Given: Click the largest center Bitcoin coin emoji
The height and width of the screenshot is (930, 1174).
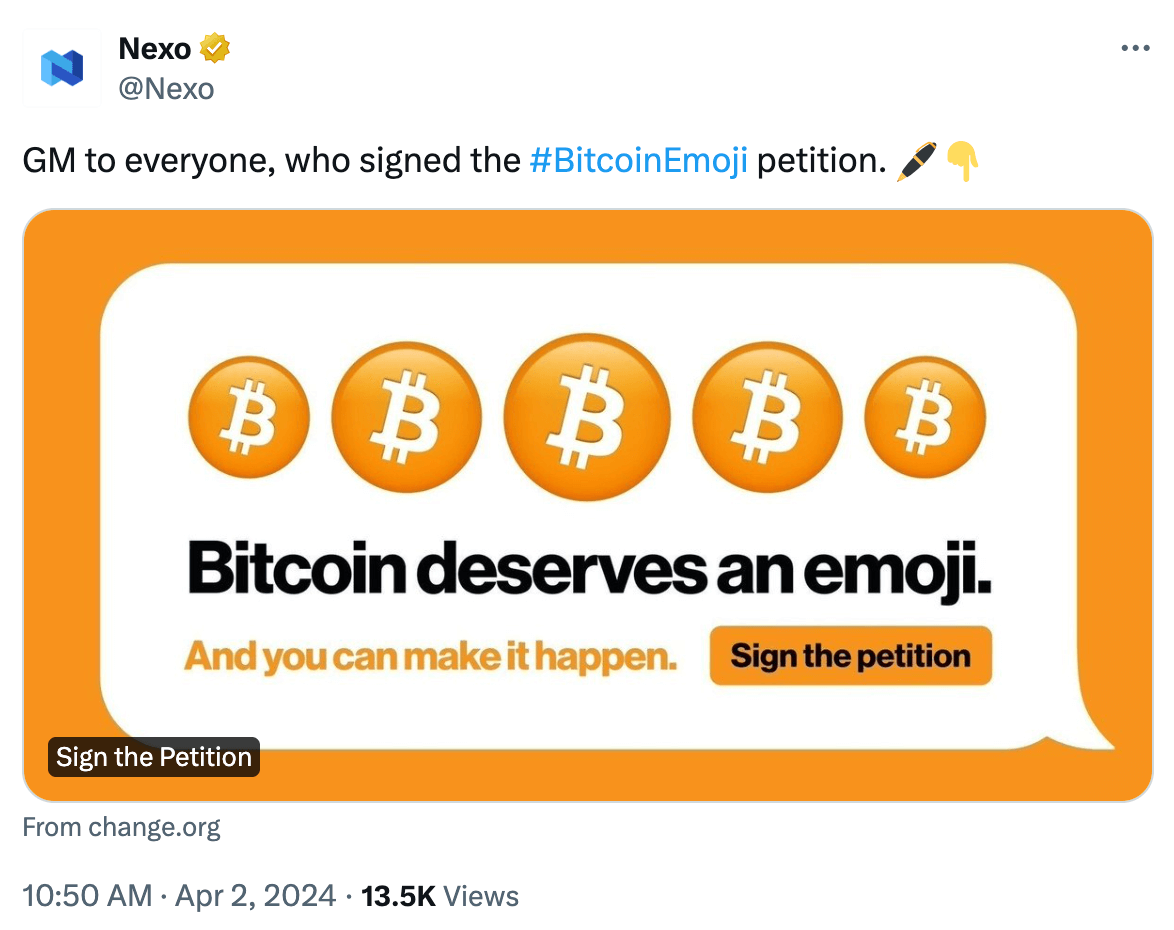Looking at the screenshot, I should click(587, 417).
